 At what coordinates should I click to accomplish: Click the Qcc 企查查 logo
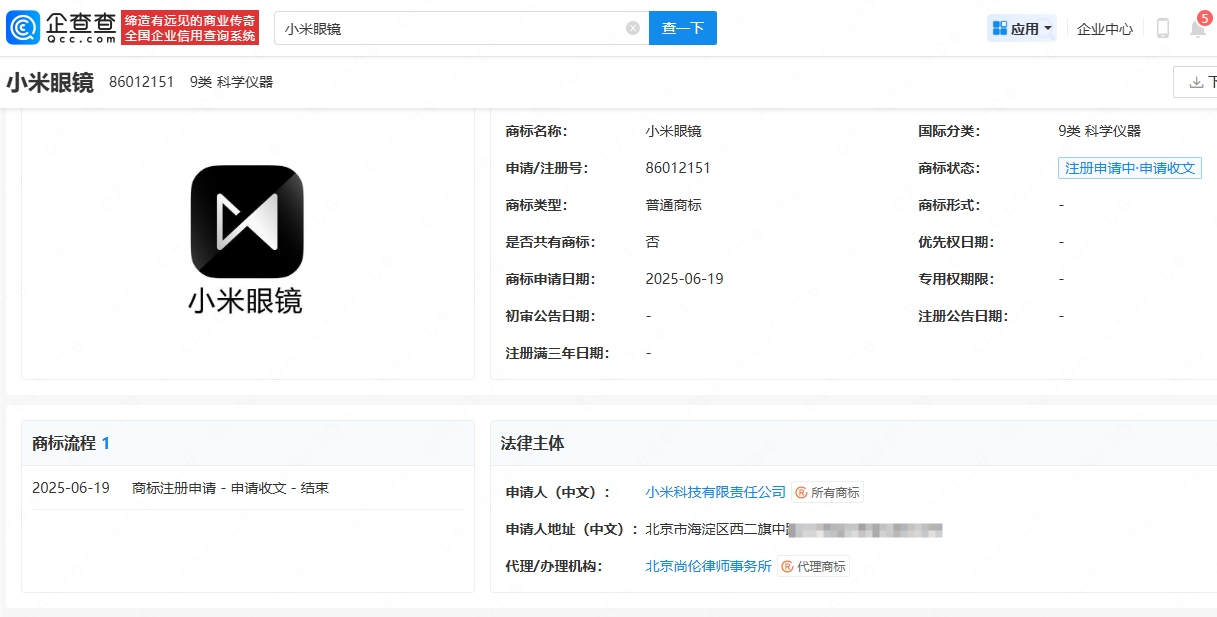(x=62, y=28)
